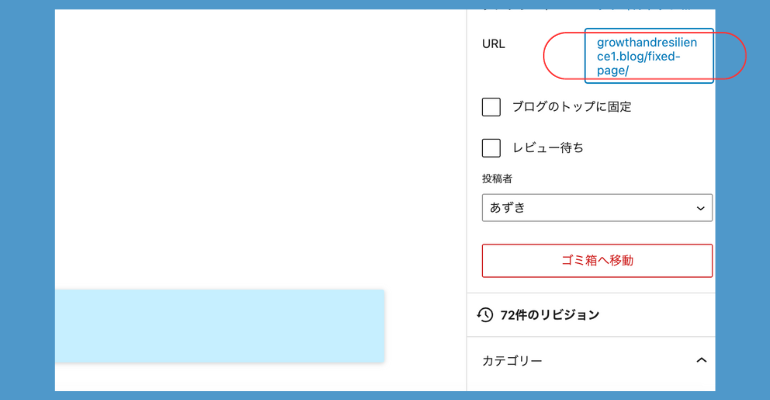The width and height of the screenshot is (770, 400).
Task: Open the growthandresilience1.blog/fixed-page/ URL link
Action: click(648, 56)
